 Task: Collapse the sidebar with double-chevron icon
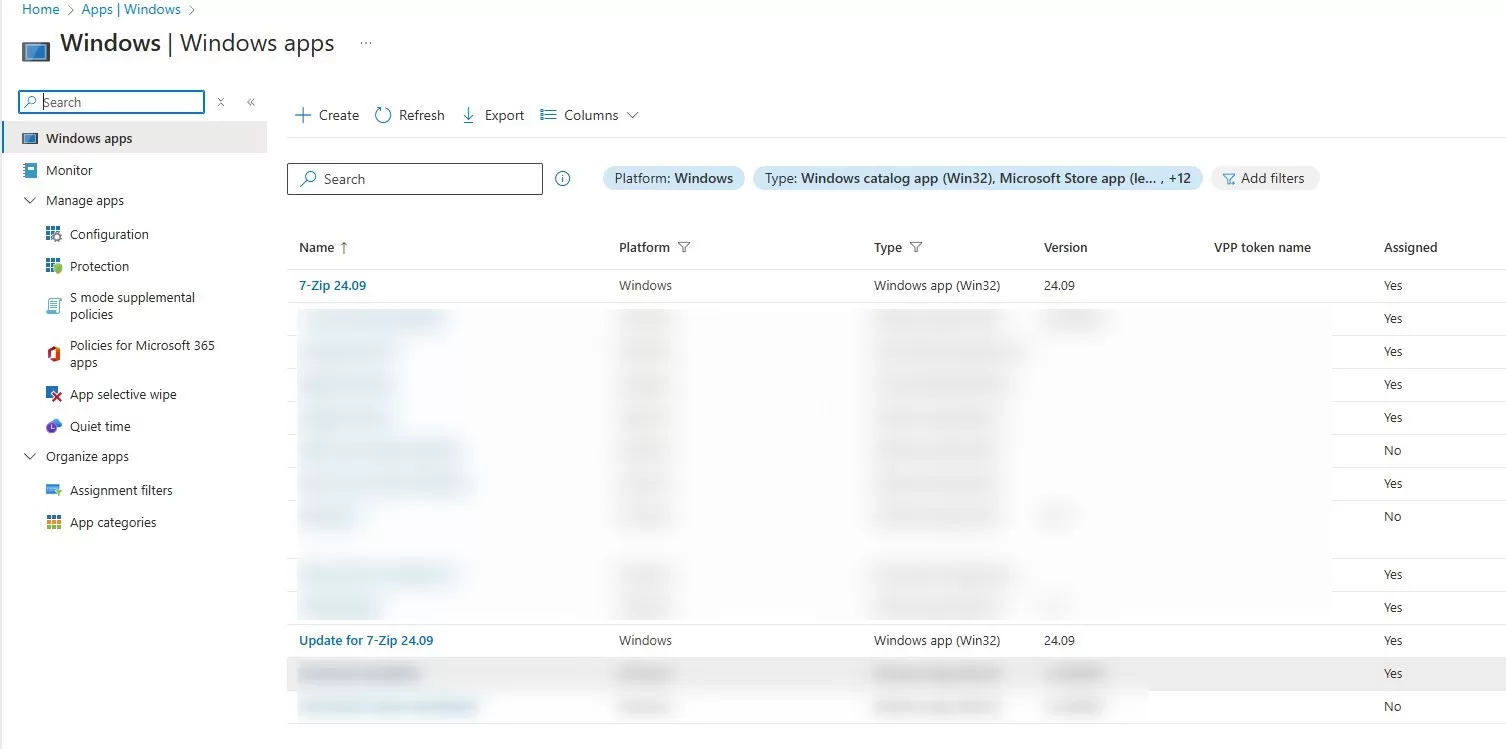pyautogui.click(x=251, y=102)
